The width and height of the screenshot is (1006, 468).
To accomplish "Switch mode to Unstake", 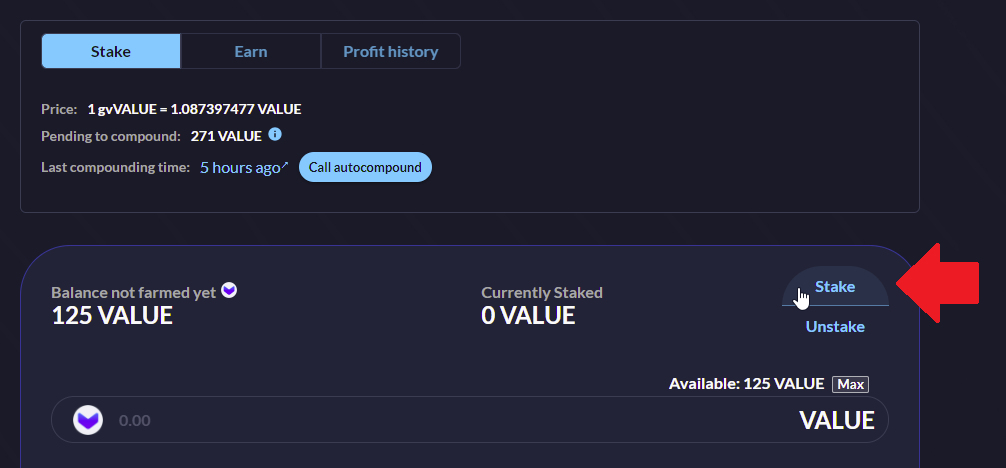I will point(835,327).
